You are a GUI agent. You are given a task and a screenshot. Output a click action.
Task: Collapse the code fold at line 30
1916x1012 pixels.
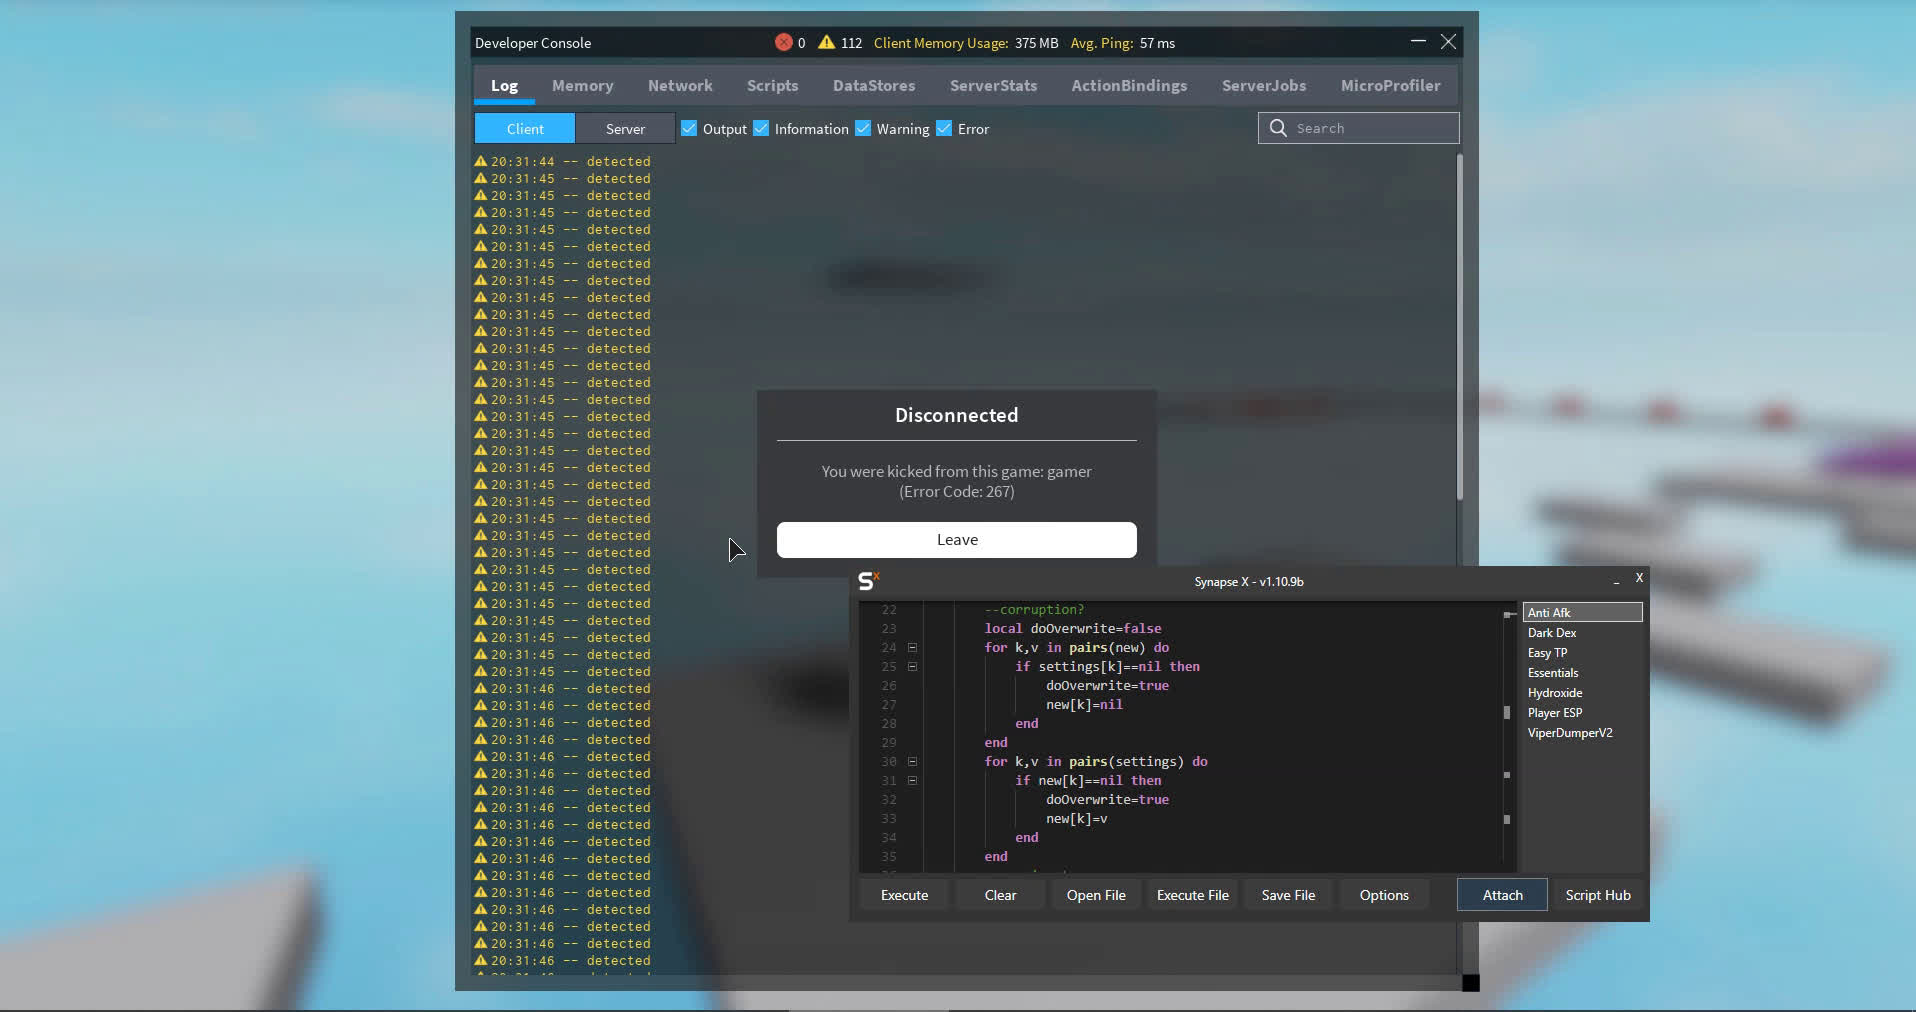click(x=912, y=762)
